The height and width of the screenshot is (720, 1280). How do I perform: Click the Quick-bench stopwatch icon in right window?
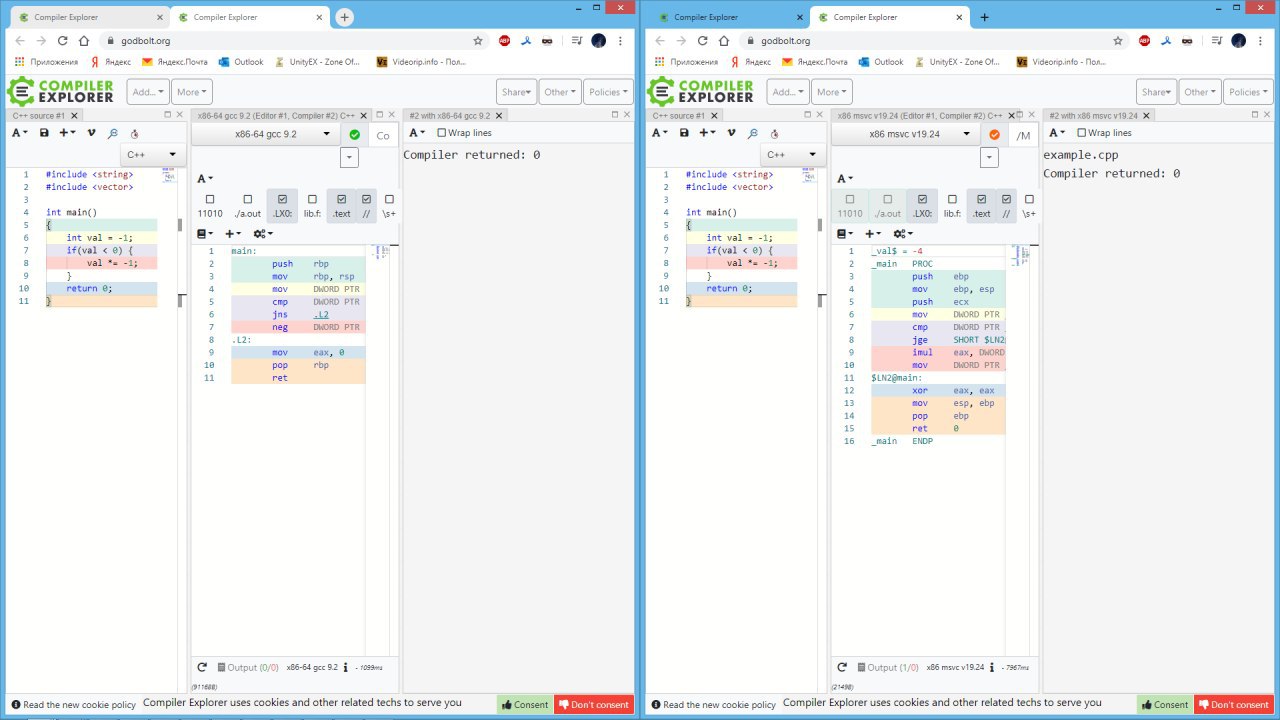coord(775,133)
